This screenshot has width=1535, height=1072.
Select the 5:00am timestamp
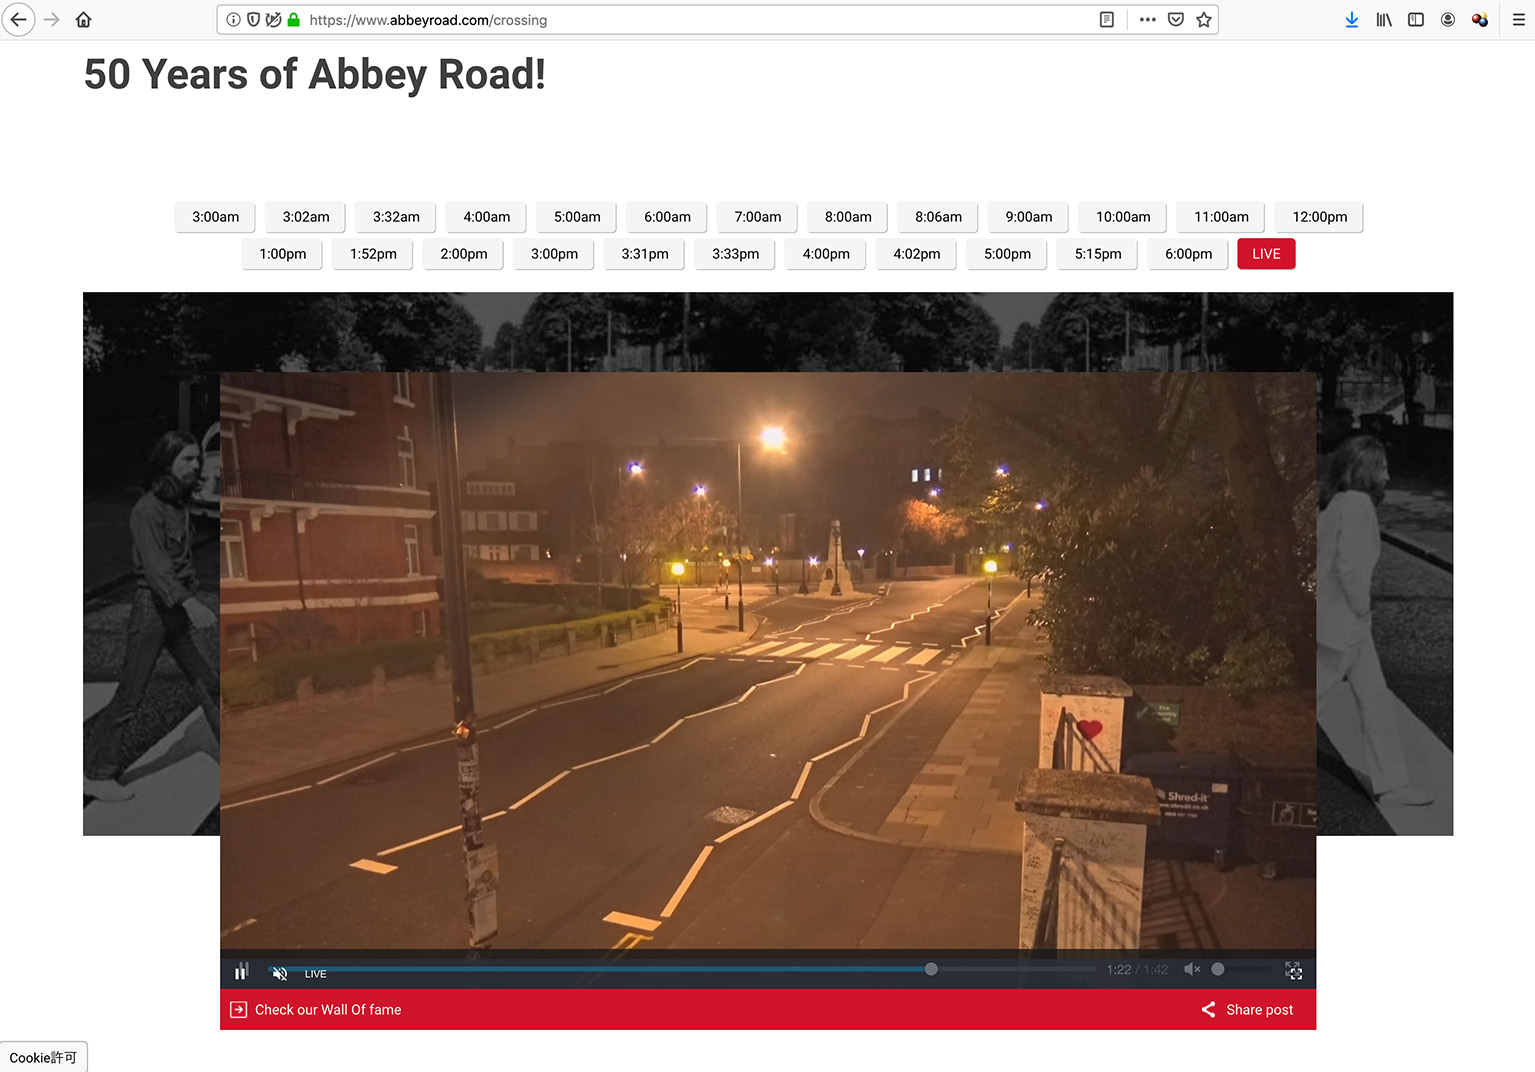point(577,217)
